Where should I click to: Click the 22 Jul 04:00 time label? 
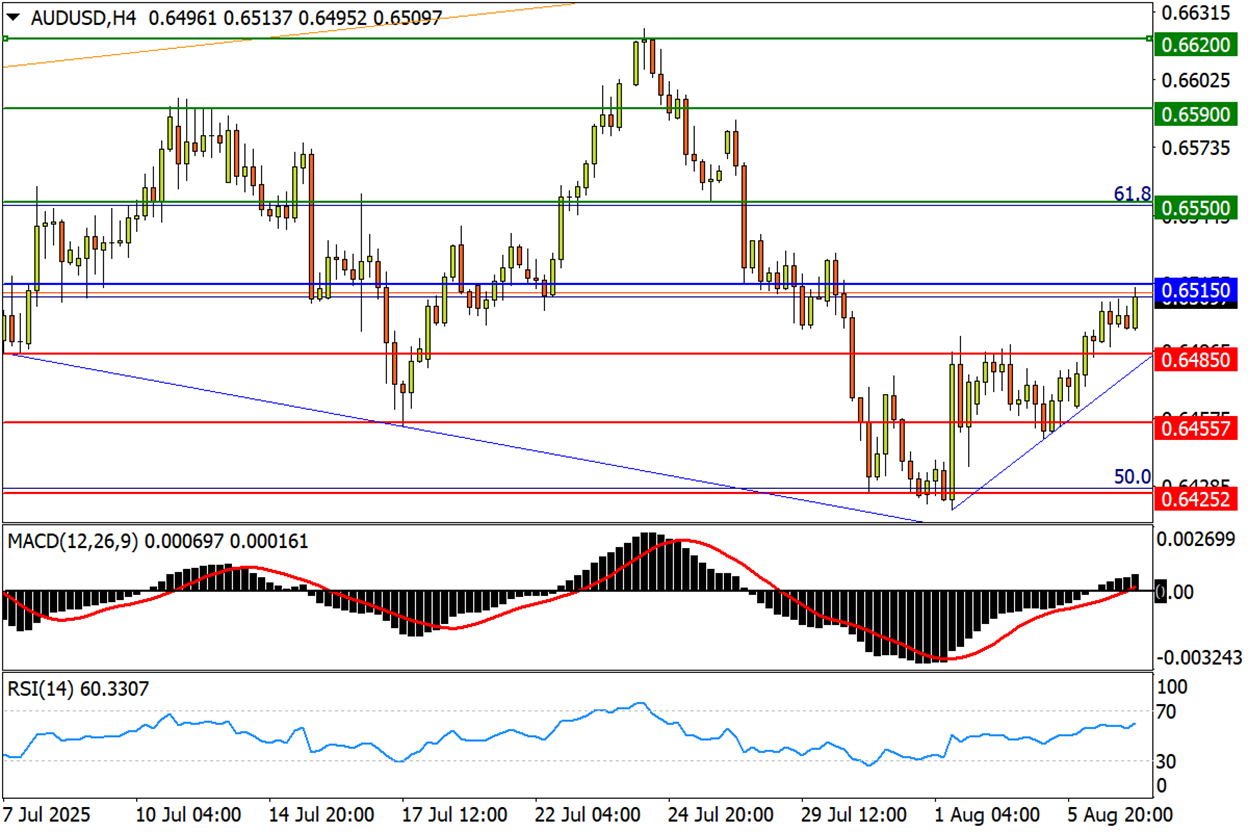(x=586, y=814)
